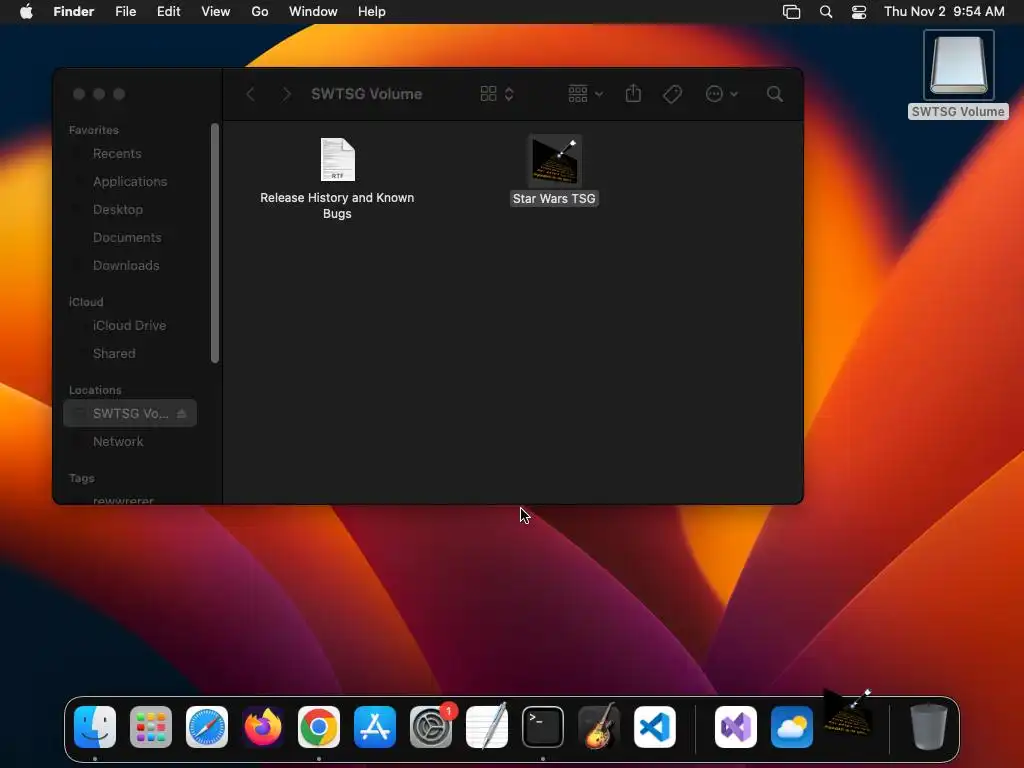This screenshot has width=1024, height=768.
Task: Open Finder from the Dock
Action: (95, 727)
